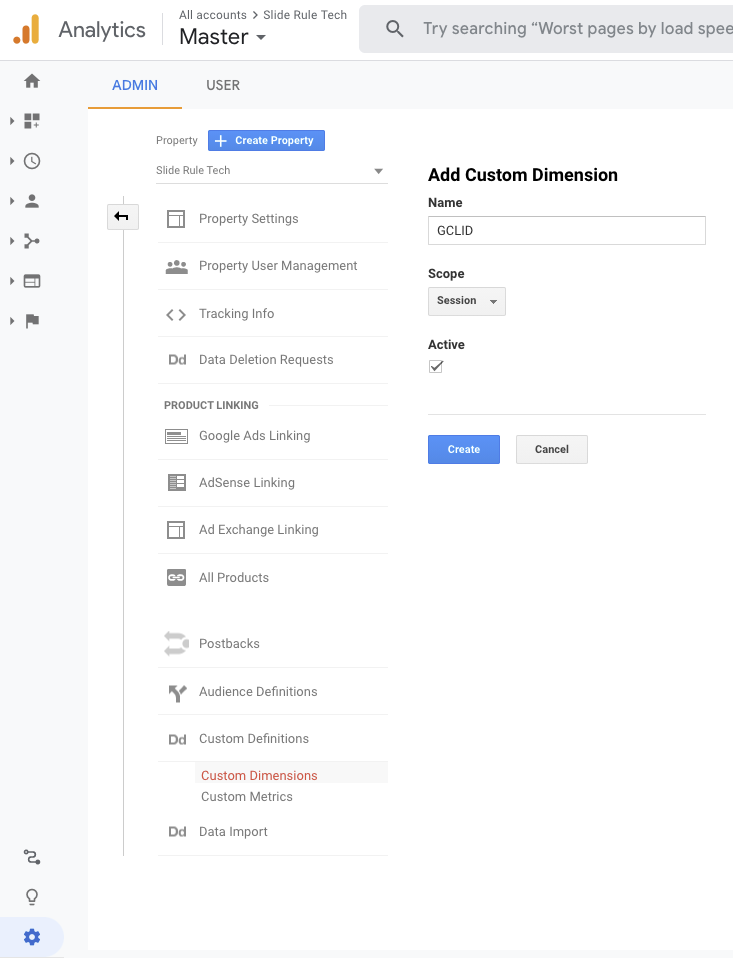
Task: Switch to the USER tab
Action: (223, 85)
